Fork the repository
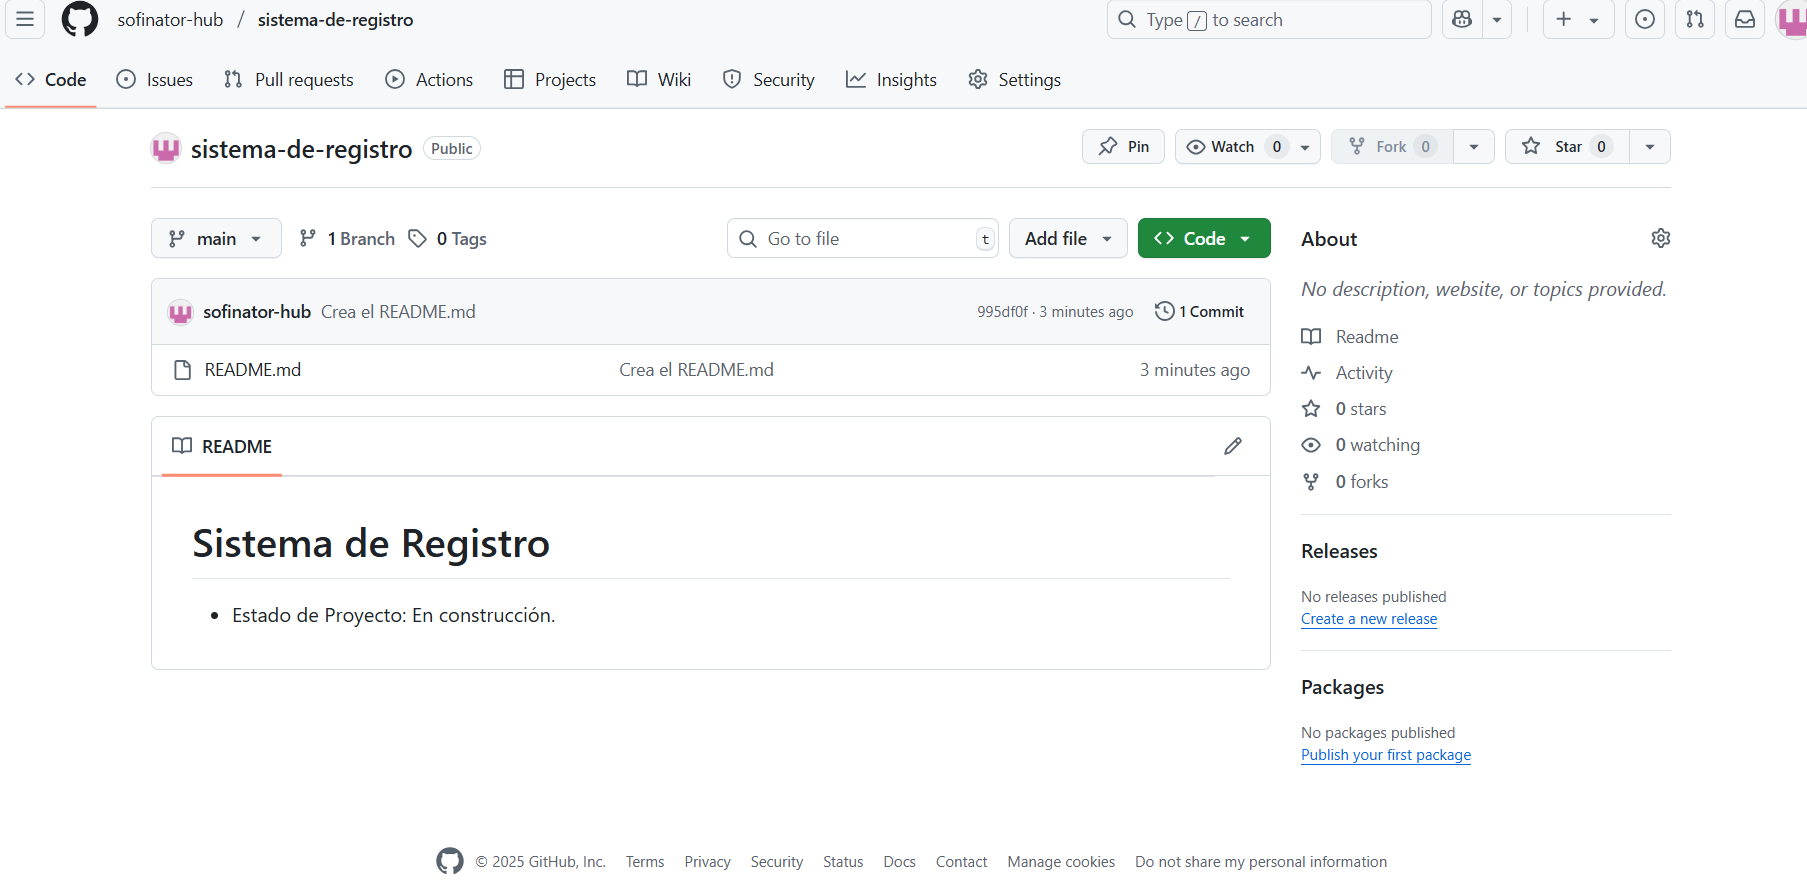The image size is (1807, 890). pos(1392,147)
